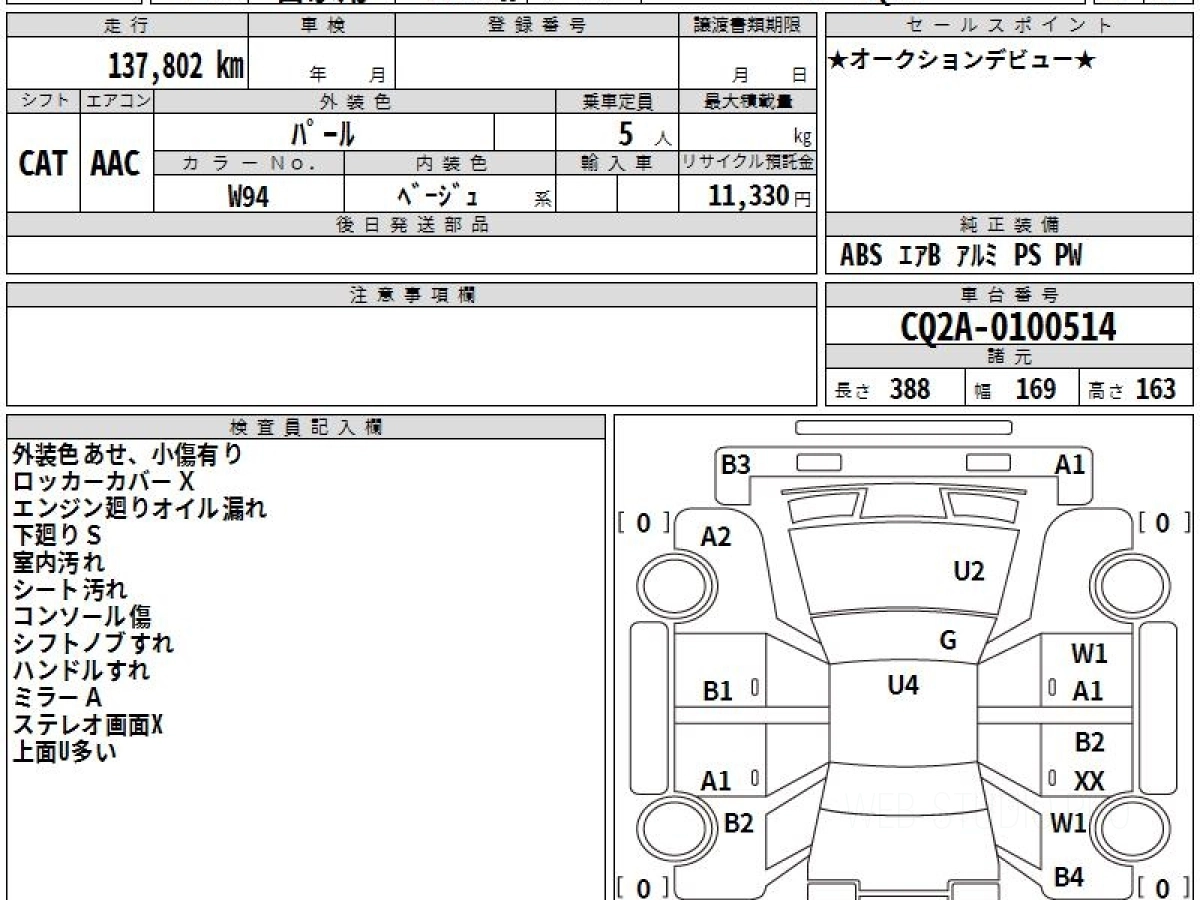Select the セールスポイント heading
Screen dimensions: 1200x900
click(1010, 25)
